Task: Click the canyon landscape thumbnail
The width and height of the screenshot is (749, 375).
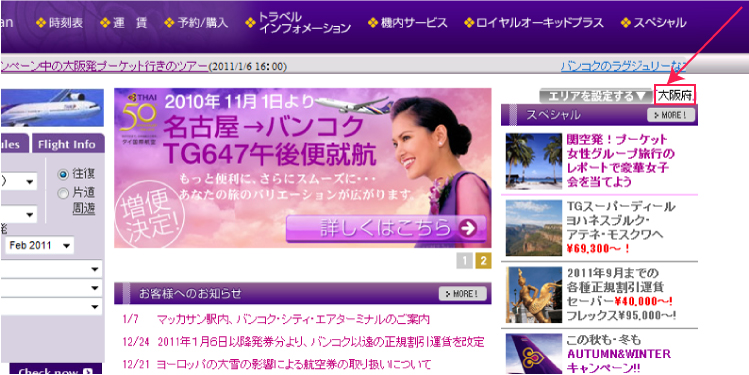Action: (534, 228)
